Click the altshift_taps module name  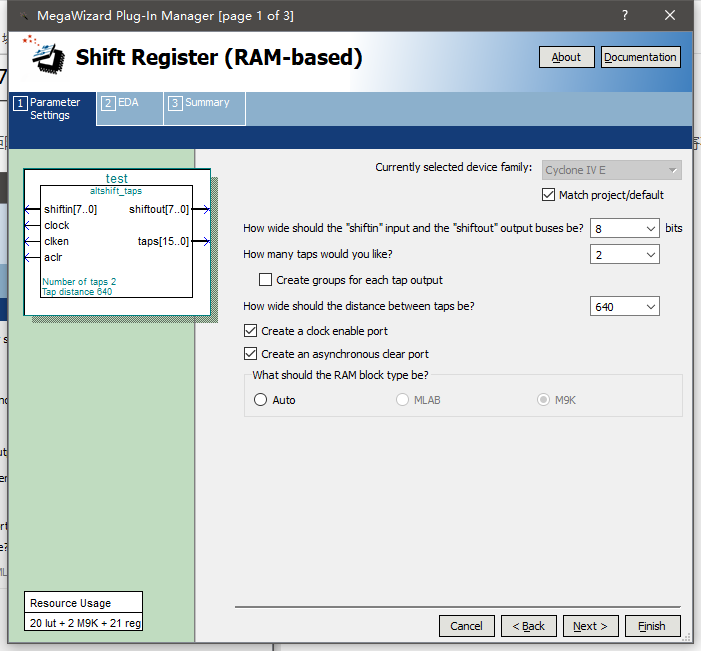coord(116,191)
